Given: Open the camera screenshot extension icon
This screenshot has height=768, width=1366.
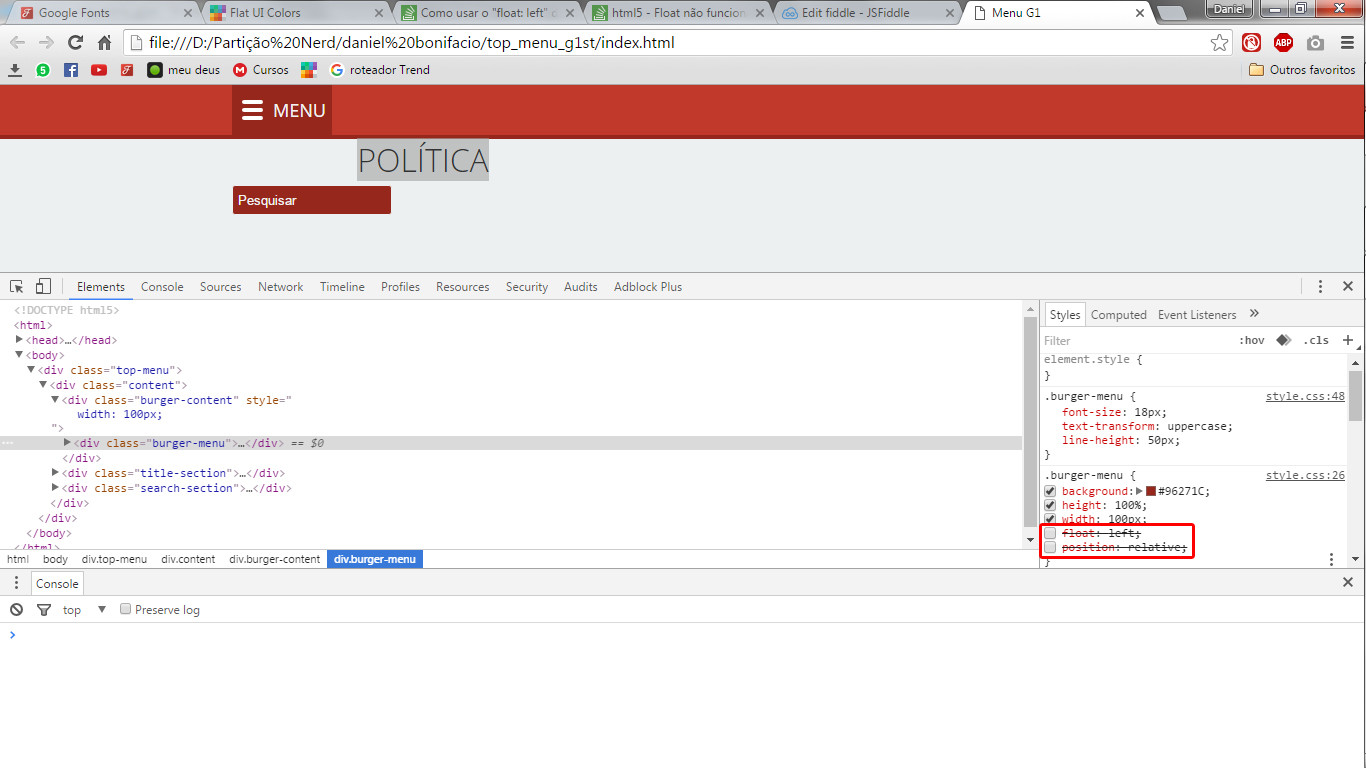Looking at the screenshot, I should point(1315,43).
